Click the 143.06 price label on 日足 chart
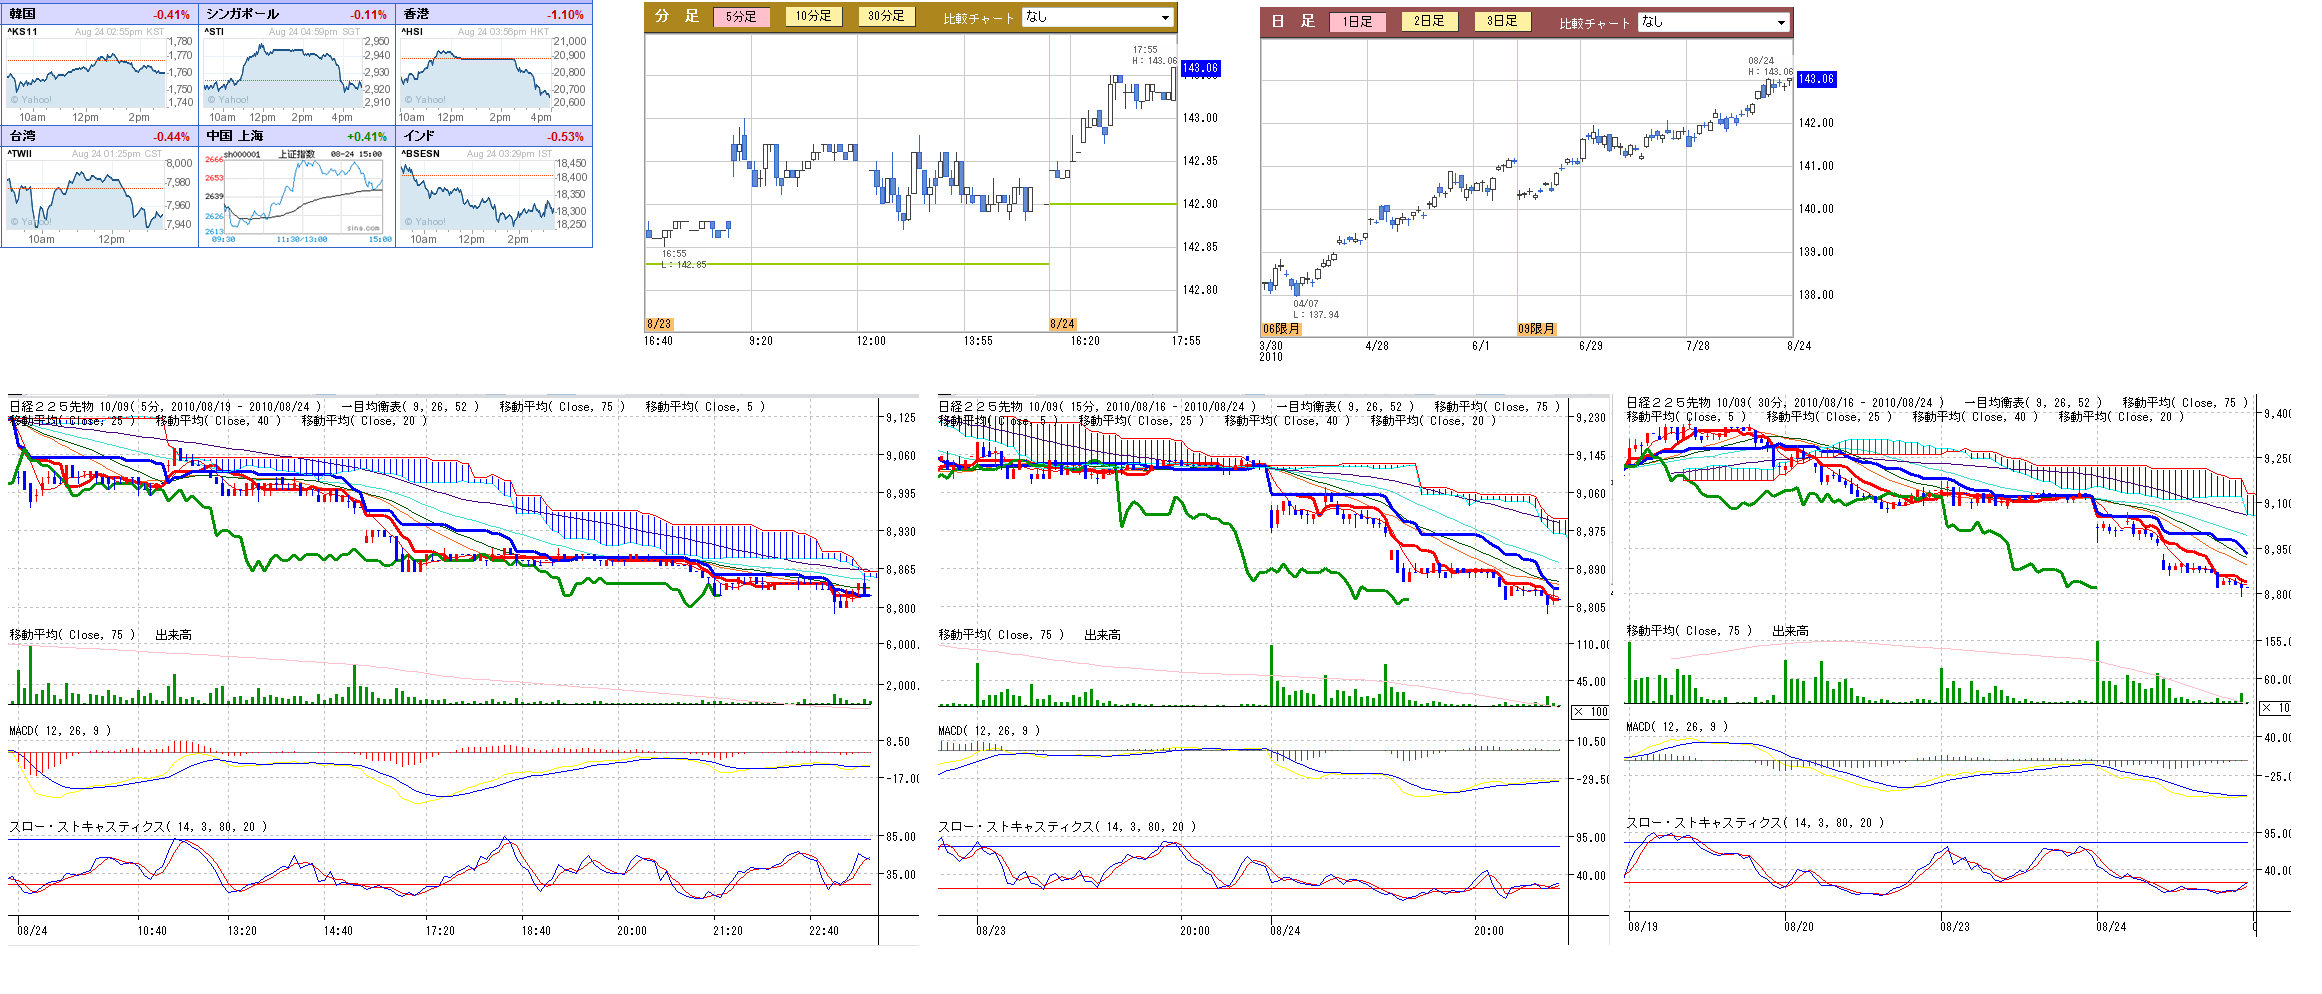The width and height of the screenshot is (2322, 994). (x=1816, y=79)
